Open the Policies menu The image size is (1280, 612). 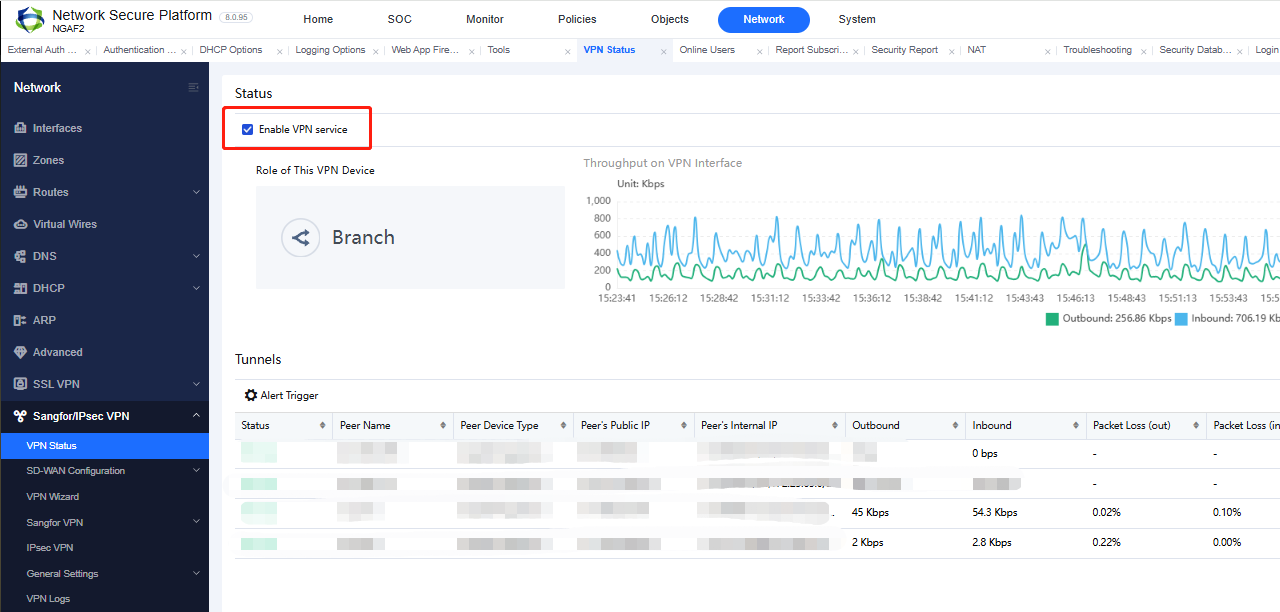577,19
